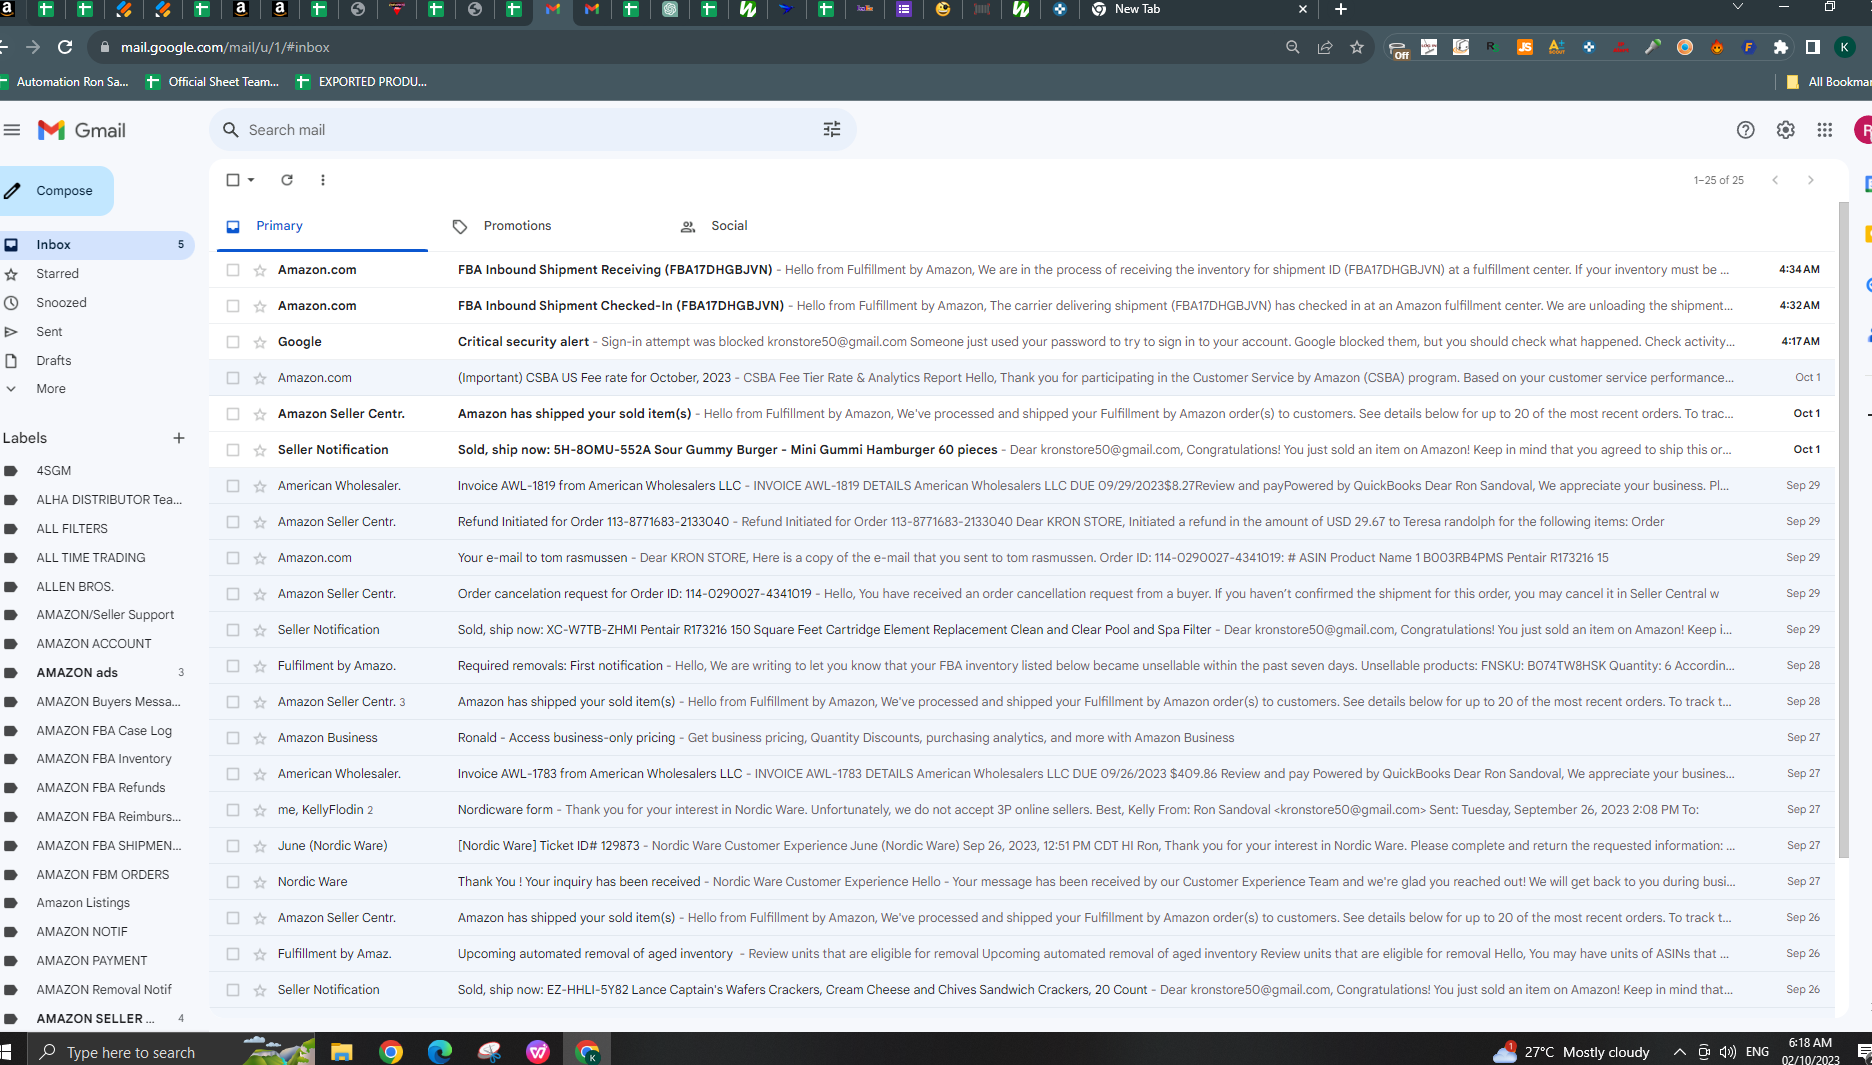Star the Google critical security alert email
Screen dimensions: 1872x1065
point(260,342)
